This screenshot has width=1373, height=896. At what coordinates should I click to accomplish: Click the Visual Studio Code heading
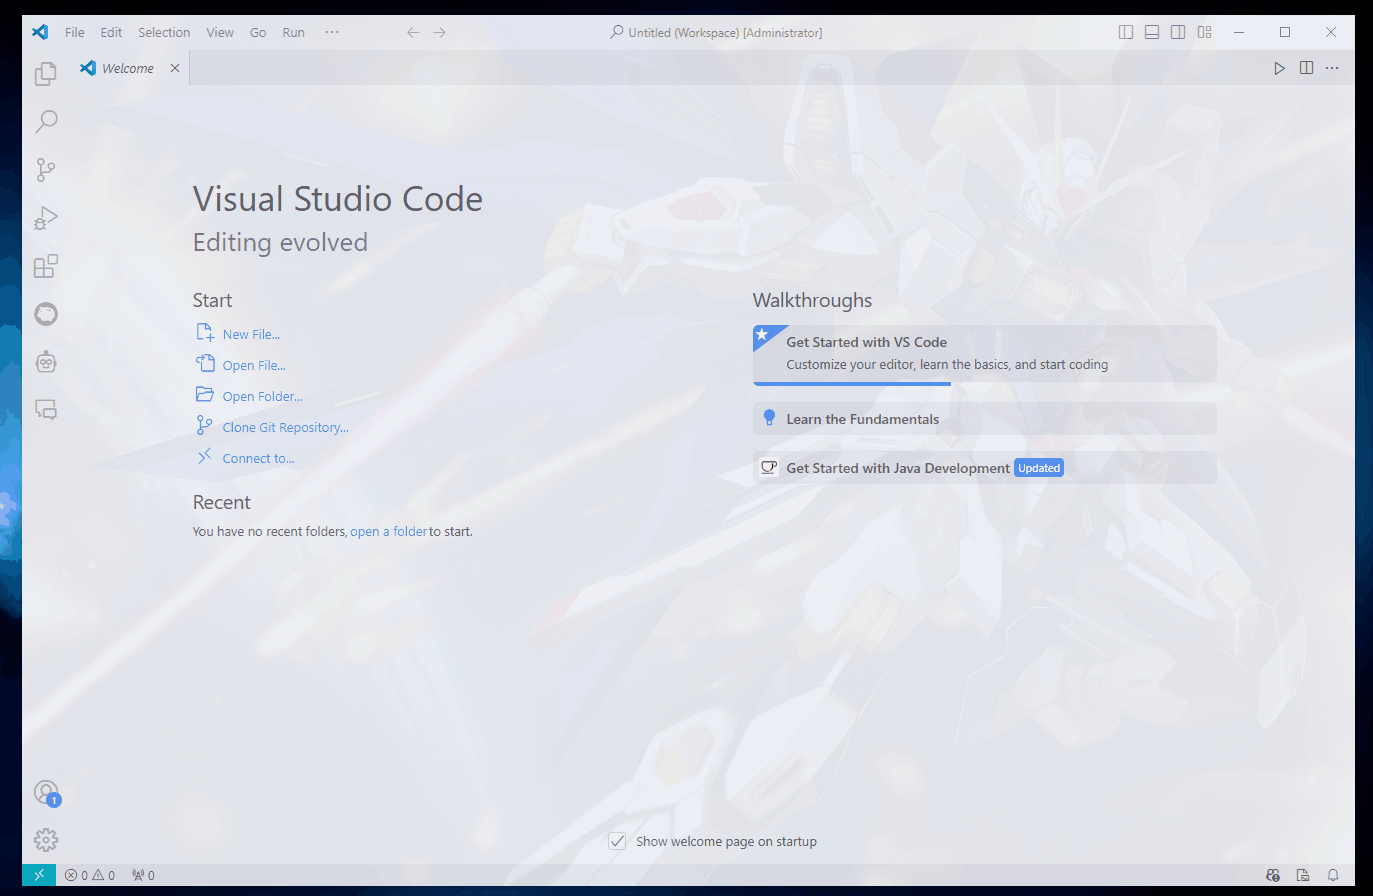(x=338, y=199)
